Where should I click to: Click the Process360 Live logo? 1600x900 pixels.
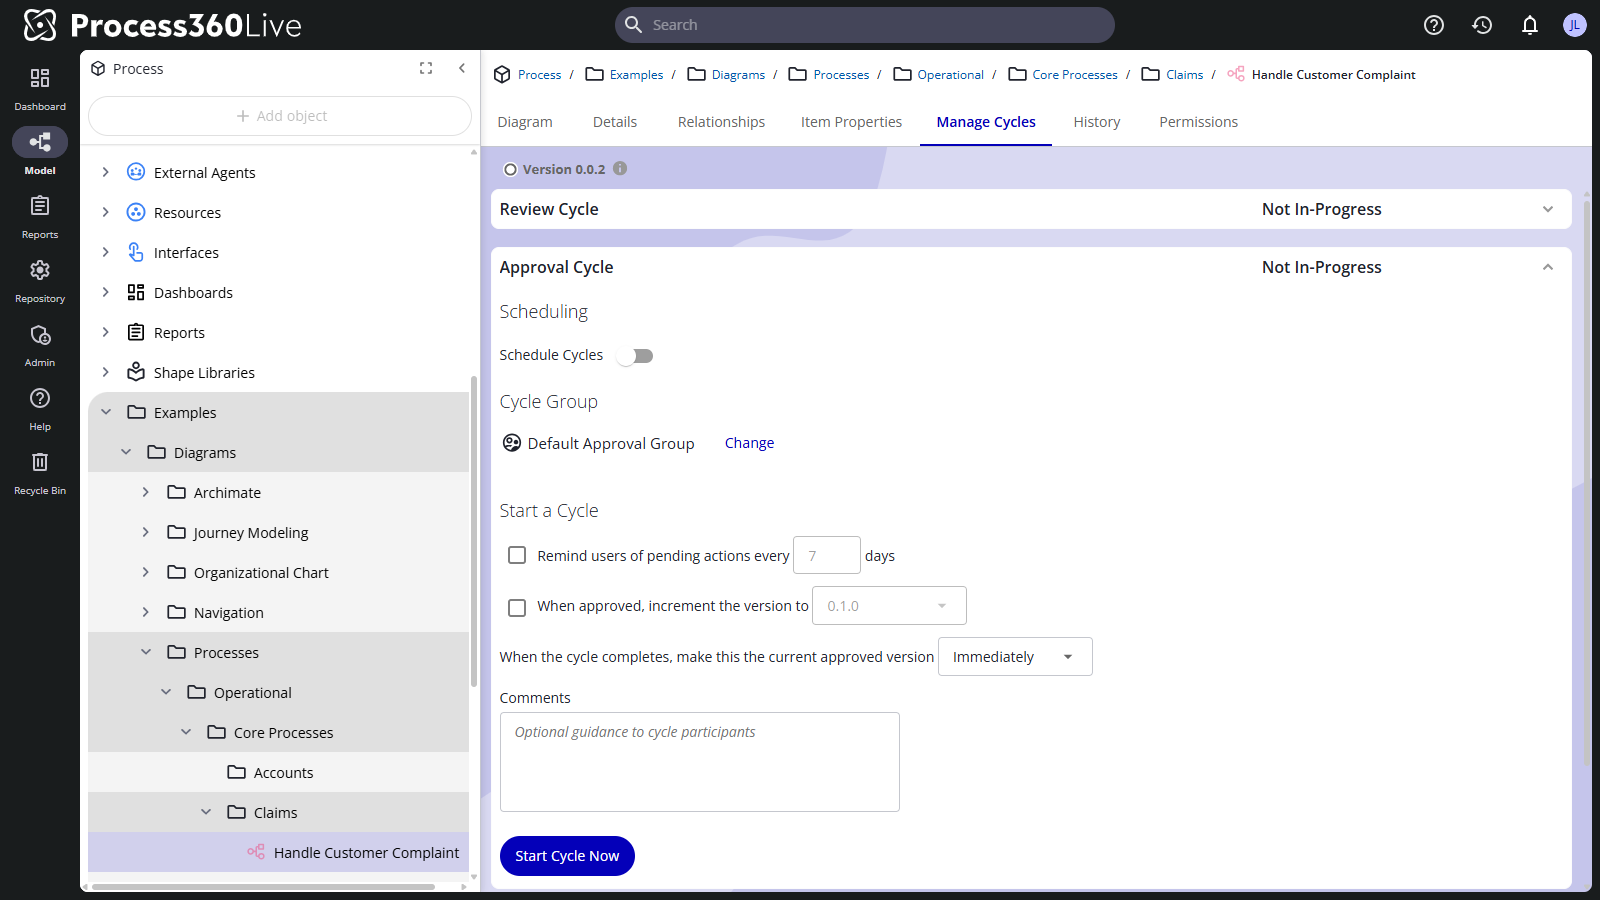coord(162,25)
